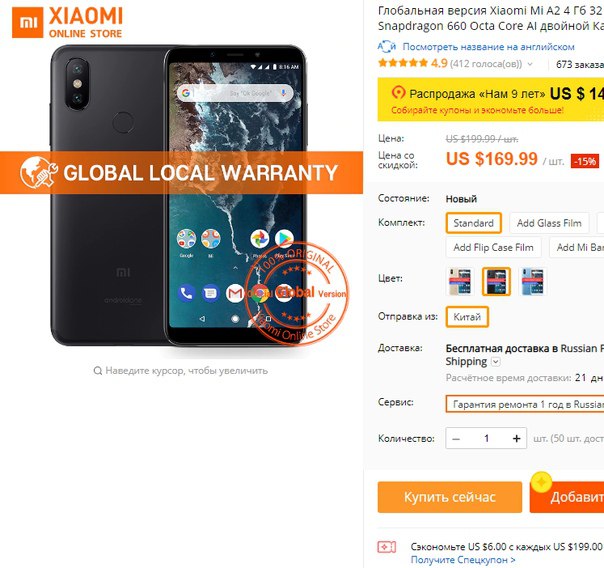Click the globe warranty icon on banner
Viewport: 604px width, 568px height.
click(39, 172)
